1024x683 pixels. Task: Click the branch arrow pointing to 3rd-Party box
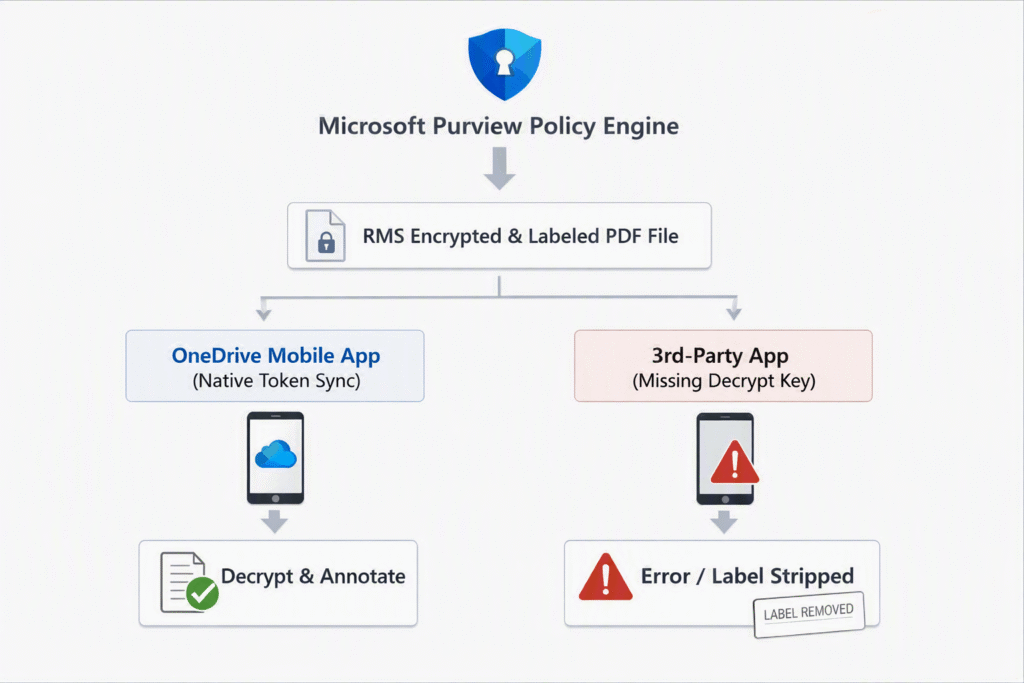(734, 309)
